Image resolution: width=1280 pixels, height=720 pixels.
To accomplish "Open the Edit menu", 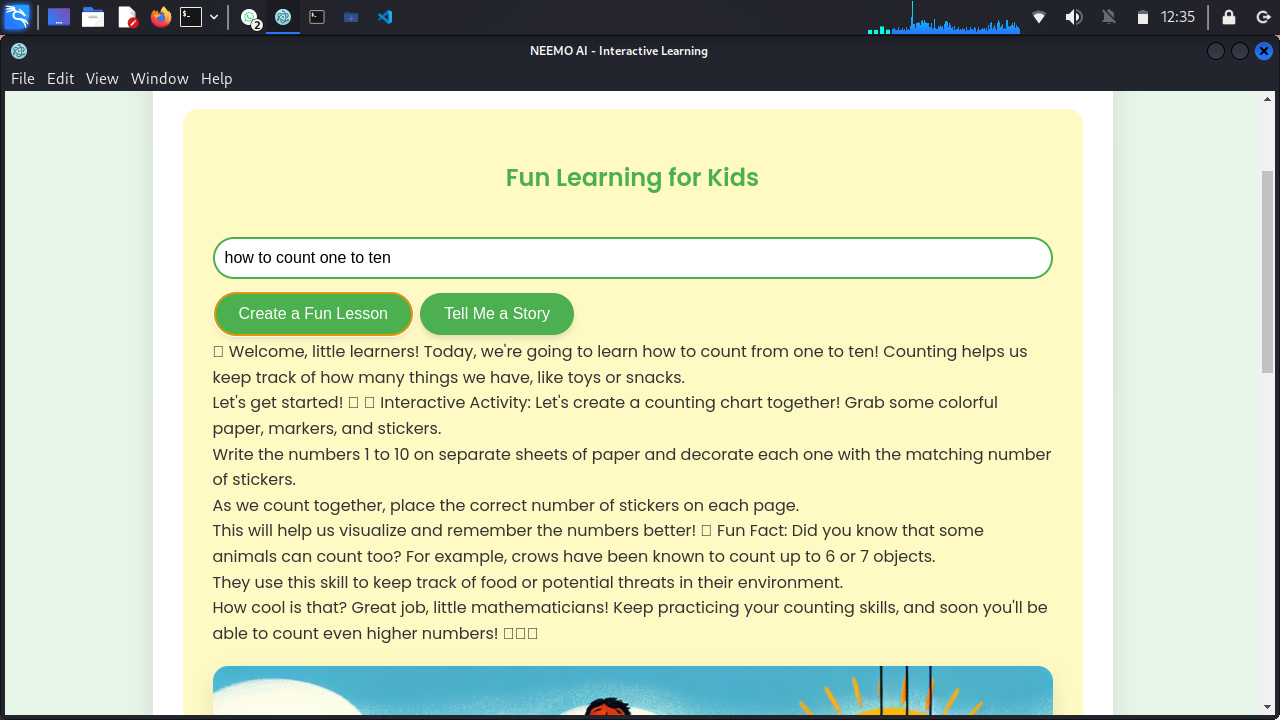I will [61, 78].
